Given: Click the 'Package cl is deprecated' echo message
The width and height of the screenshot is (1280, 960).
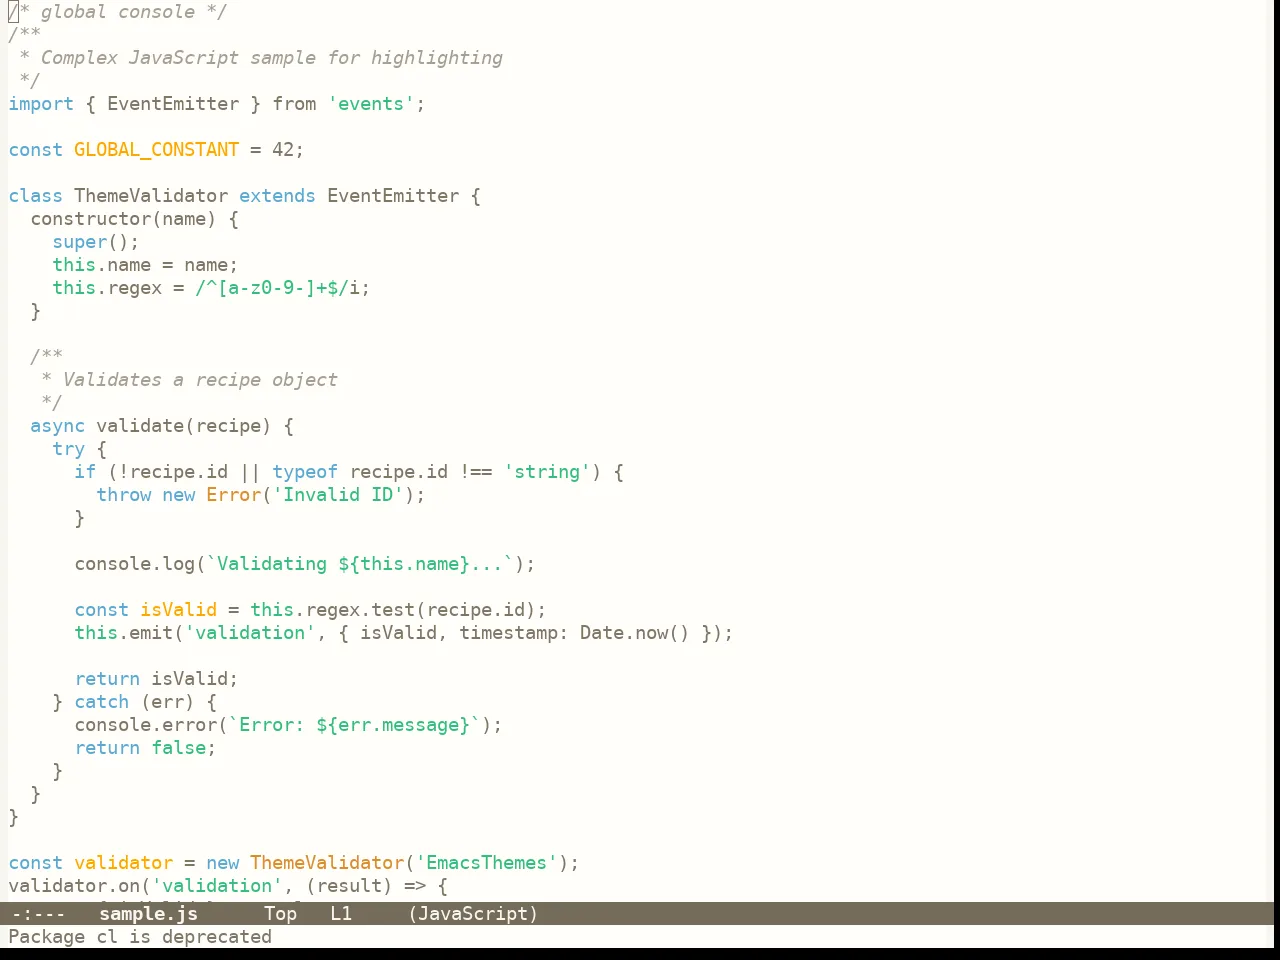Looking at the screenshot, I should coord(140,936).
